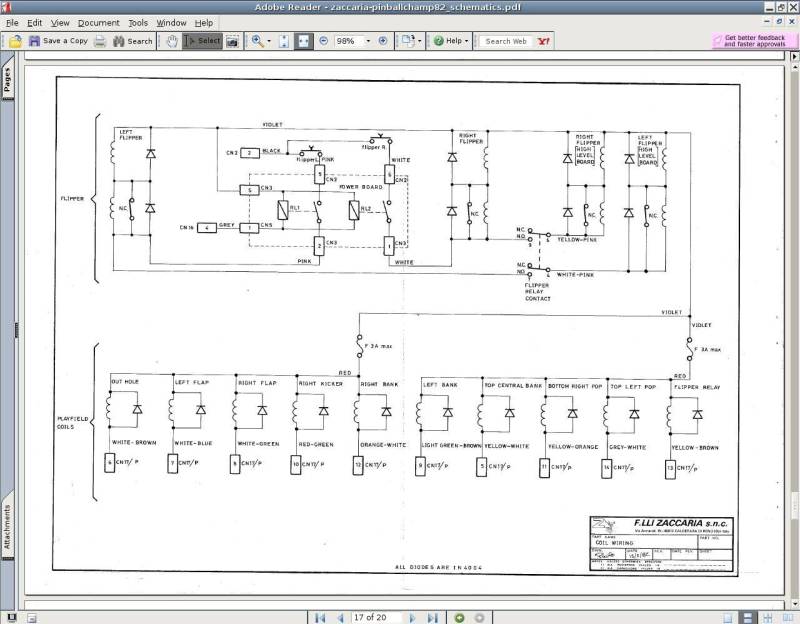
Task: Click the zoom out minus button
Action: point(325,41)
